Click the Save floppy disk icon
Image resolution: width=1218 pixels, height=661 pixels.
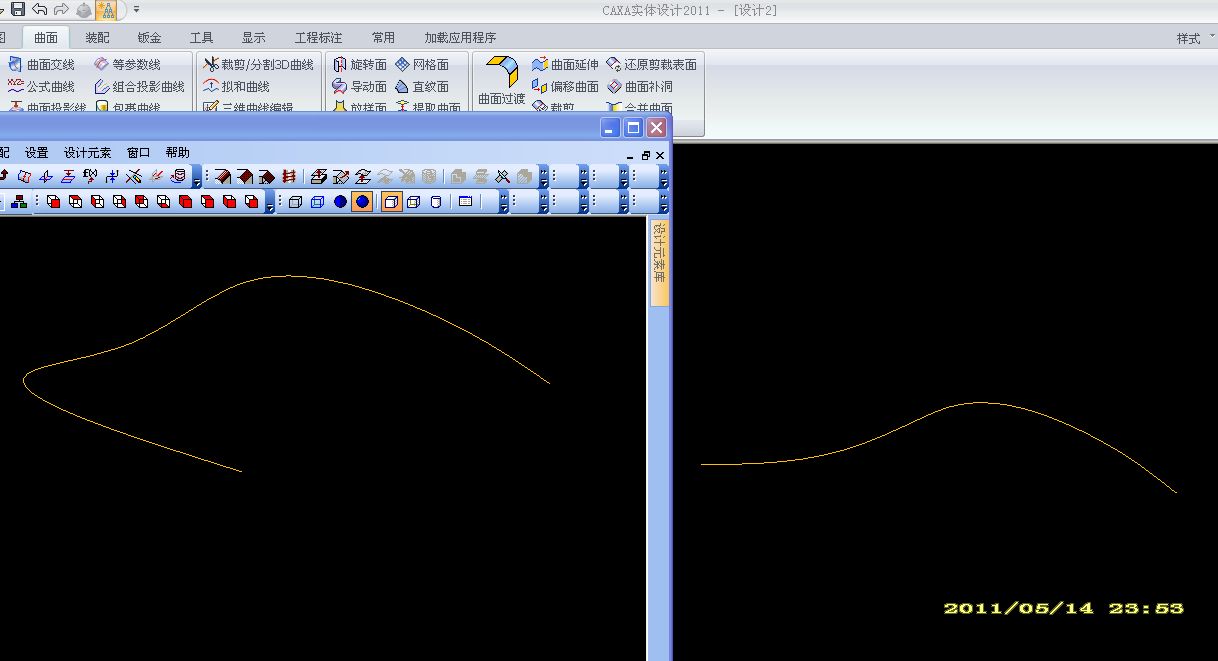pos(17,9)
